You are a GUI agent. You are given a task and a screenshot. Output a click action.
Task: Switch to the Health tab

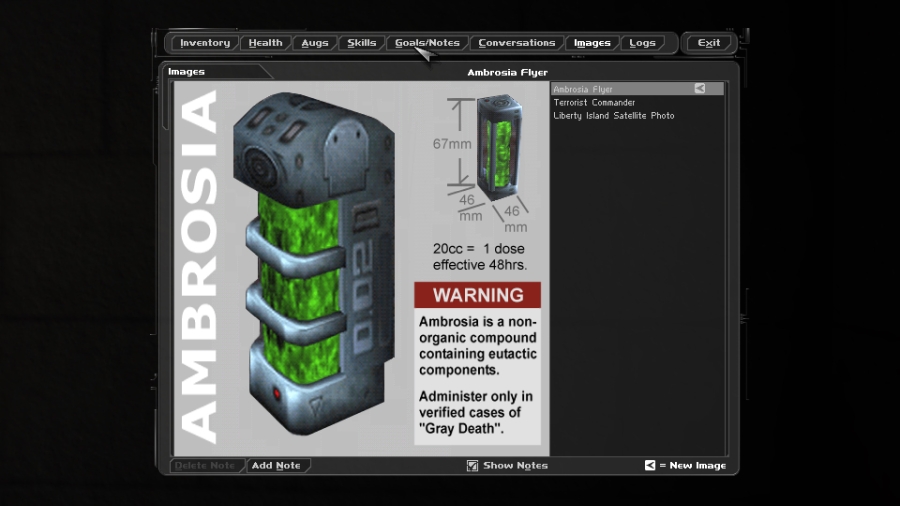(265, 43)
